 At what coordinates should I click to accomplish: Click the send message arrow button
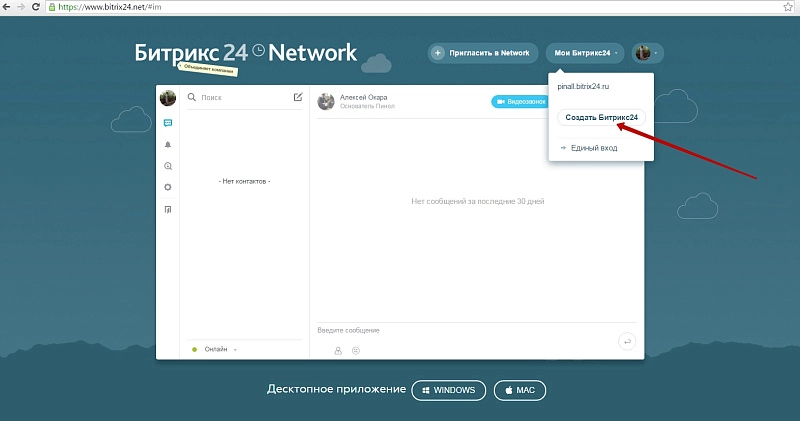point(627,342)
